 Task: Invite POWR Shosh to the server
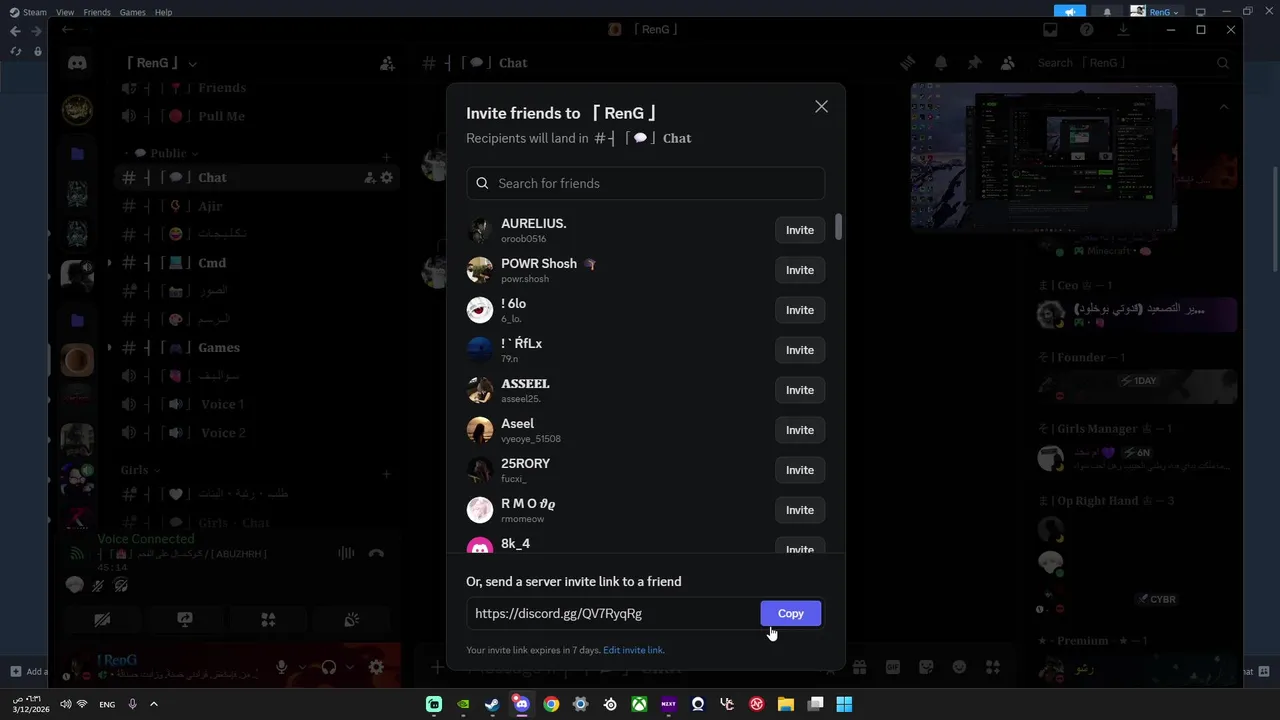800,270
